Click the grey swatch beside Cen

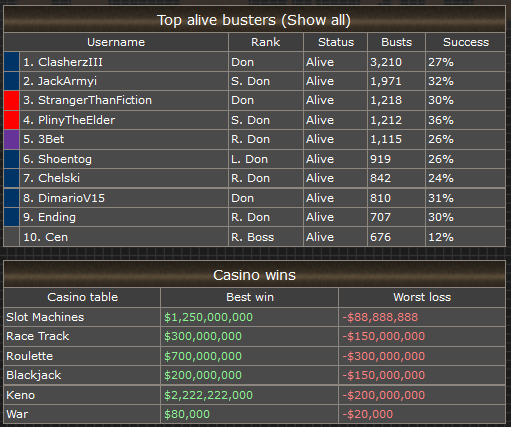click(x=12, y=237)
